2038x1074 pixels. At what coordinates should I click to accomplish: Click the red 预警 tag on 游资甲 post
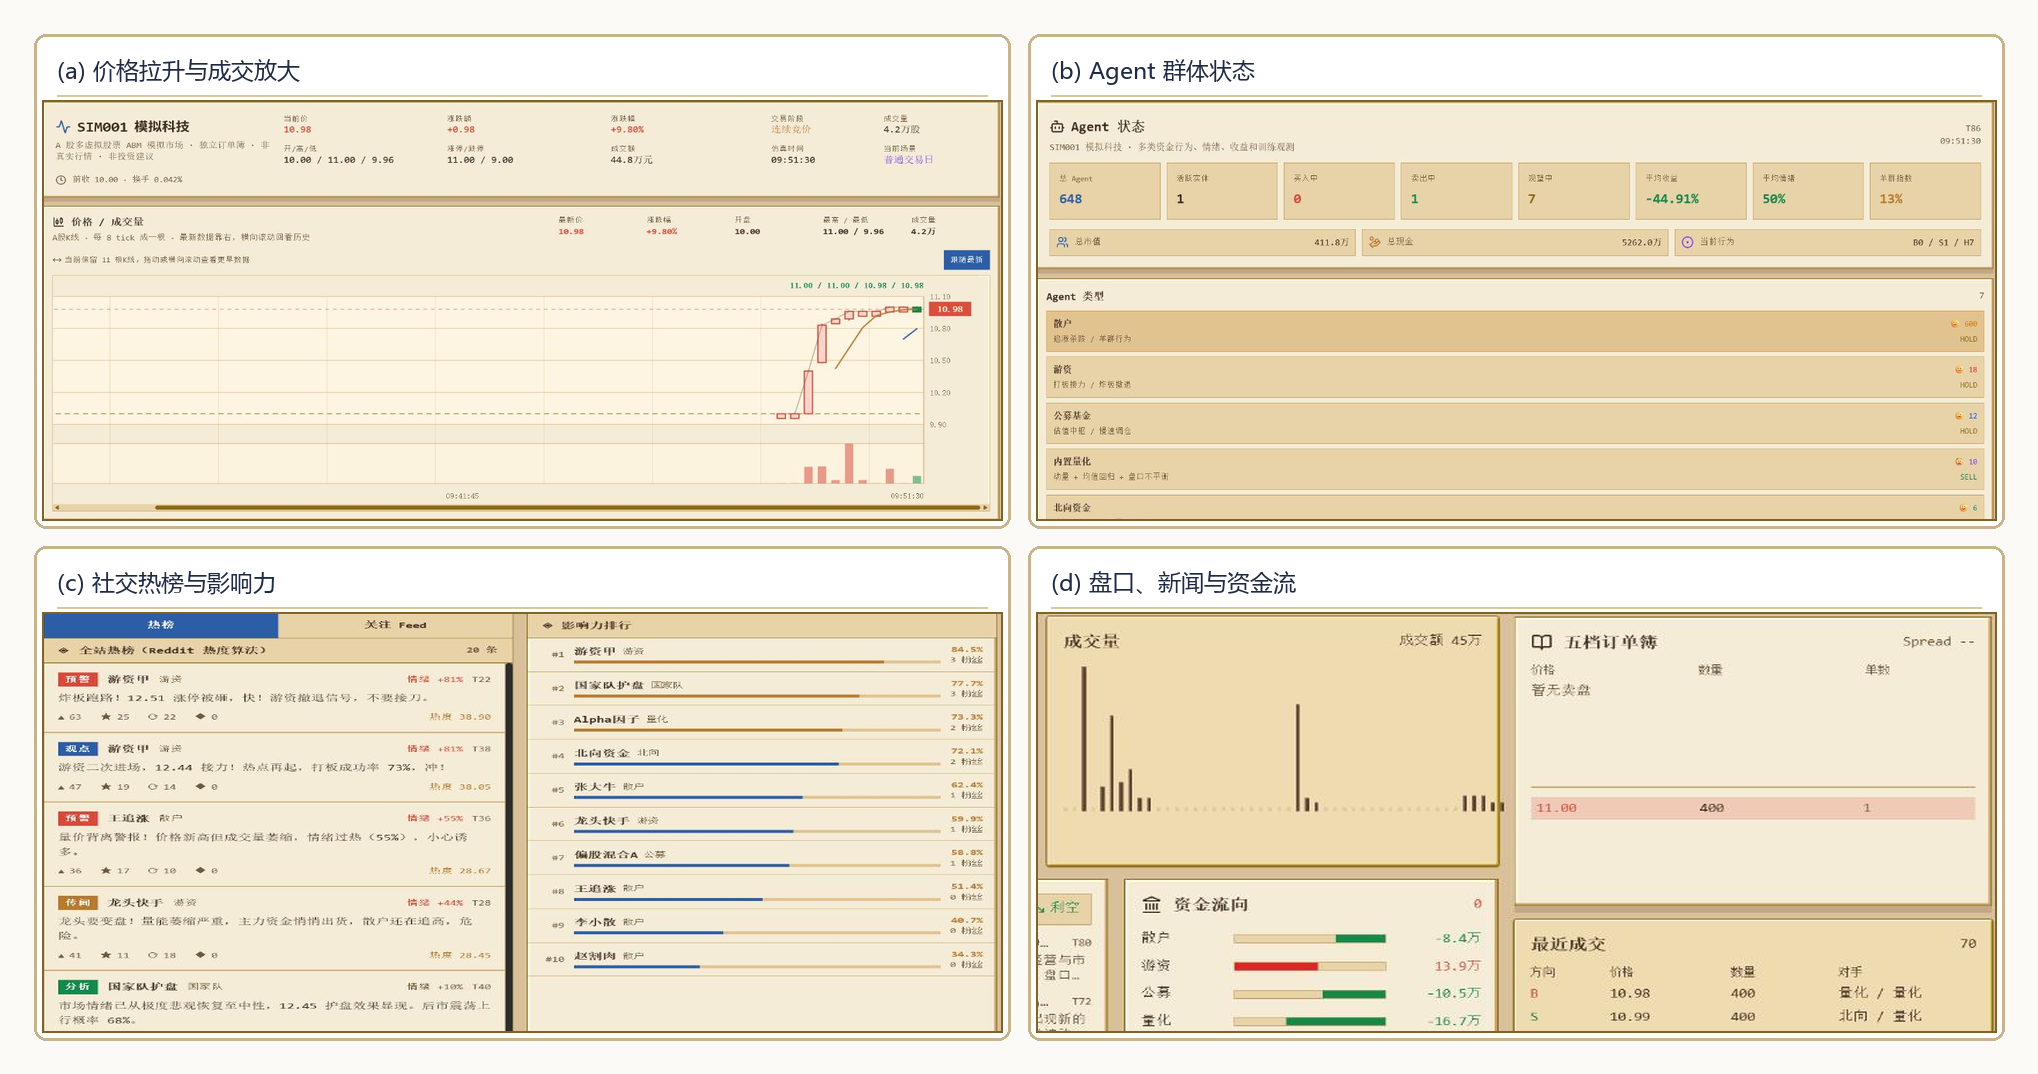(x=78, y=680)
